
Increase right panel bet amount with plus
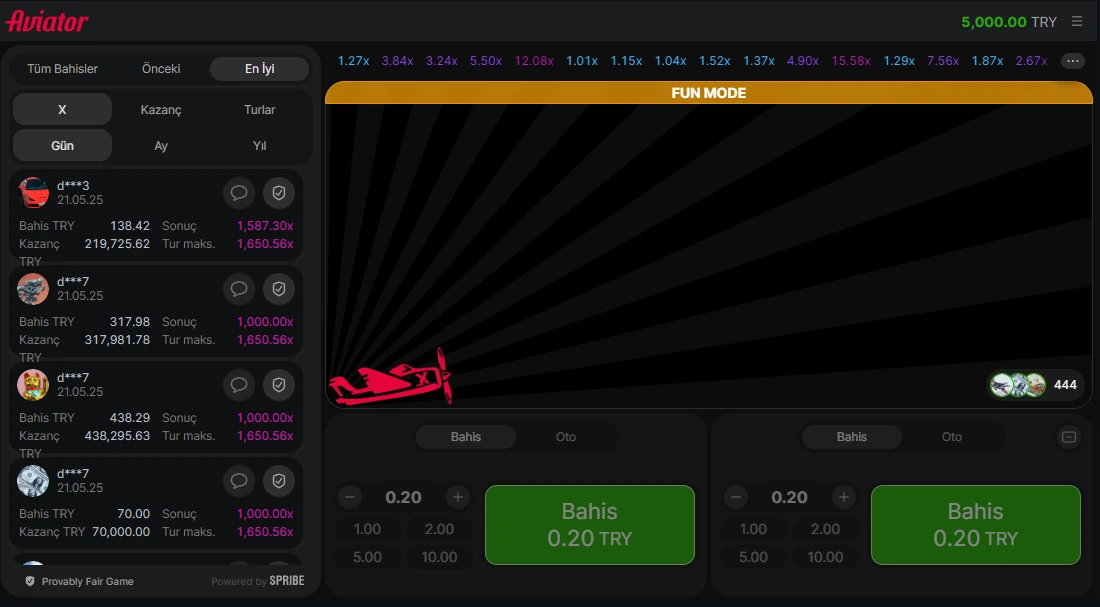843,498
